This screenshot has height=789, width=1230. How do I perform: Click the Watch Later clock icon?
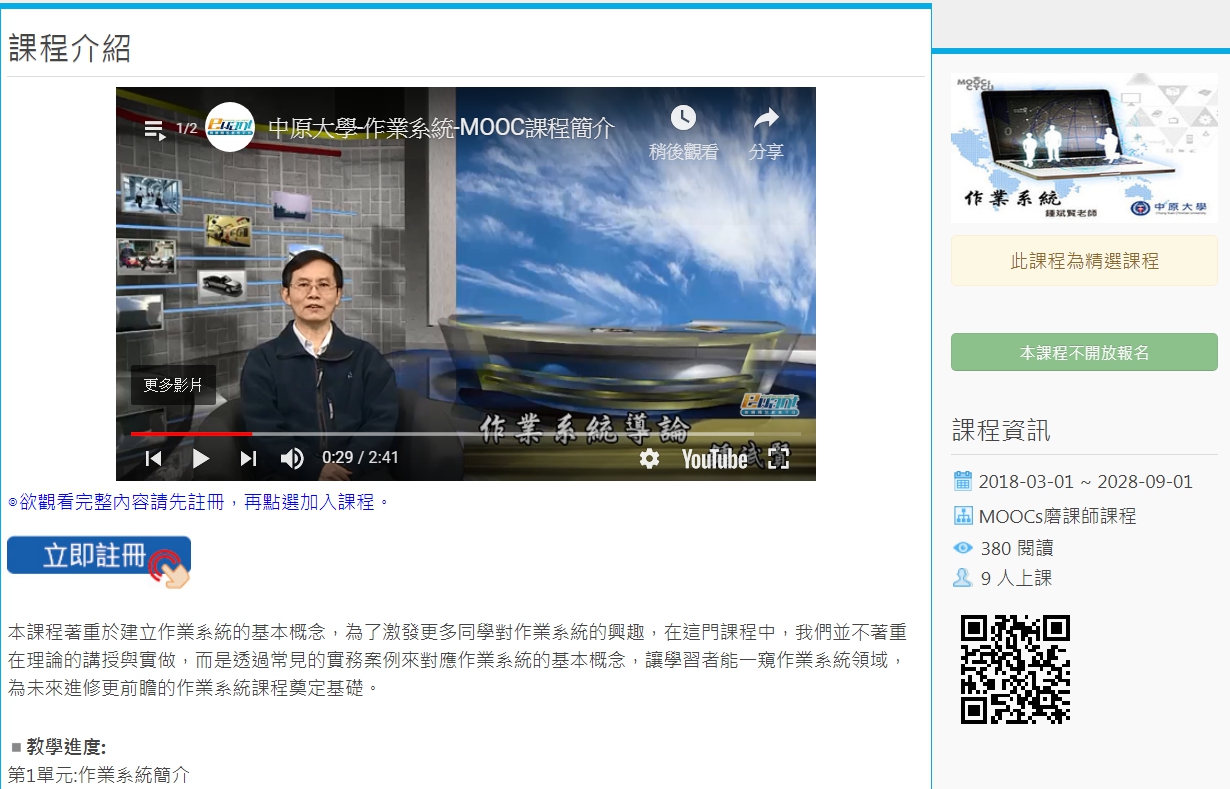(683, 118)
